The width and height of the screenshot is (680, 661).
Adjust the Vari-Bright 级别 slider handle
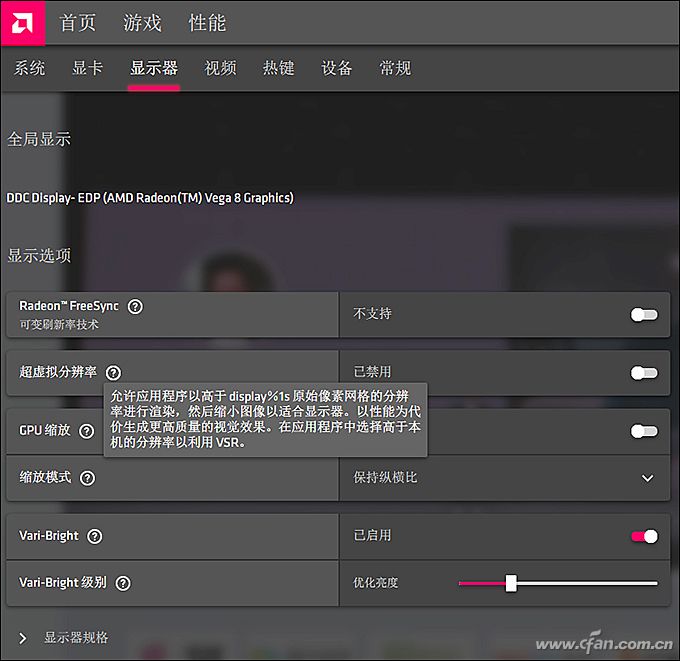coord(511,583)
